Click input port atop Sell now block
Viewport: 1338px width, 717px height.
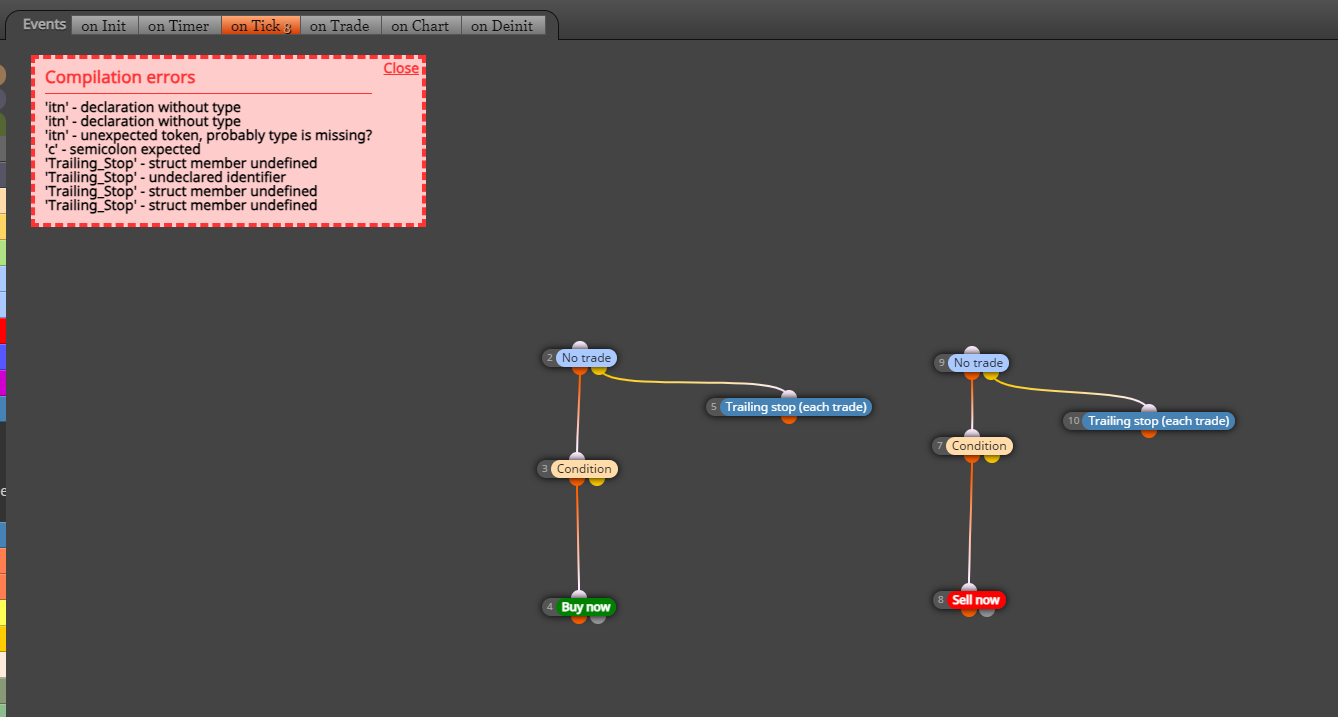click(x=968, y=588)
